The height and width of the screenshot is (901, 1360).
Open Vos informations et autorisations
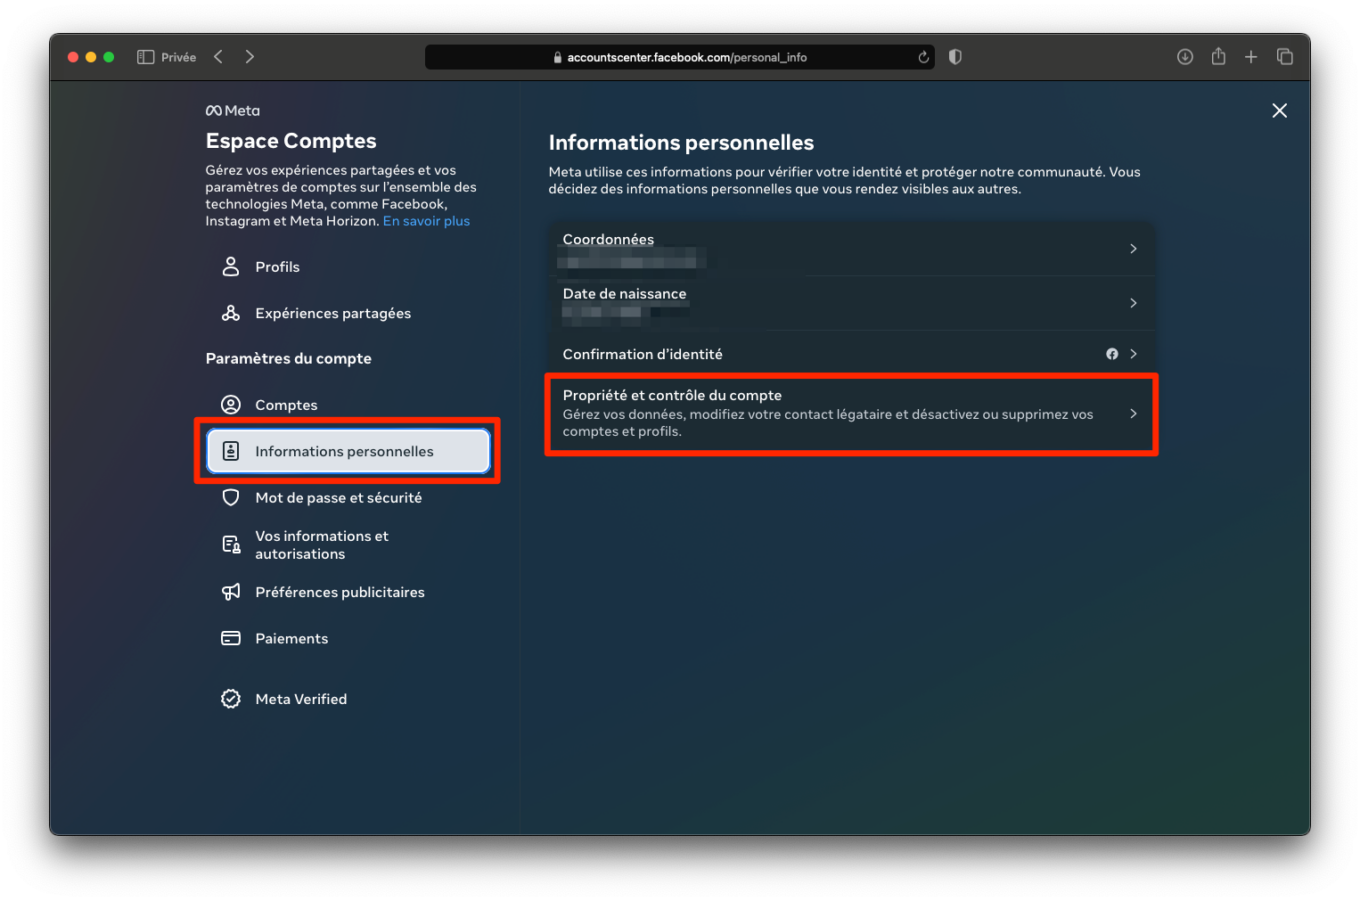[x=348, y=545]
